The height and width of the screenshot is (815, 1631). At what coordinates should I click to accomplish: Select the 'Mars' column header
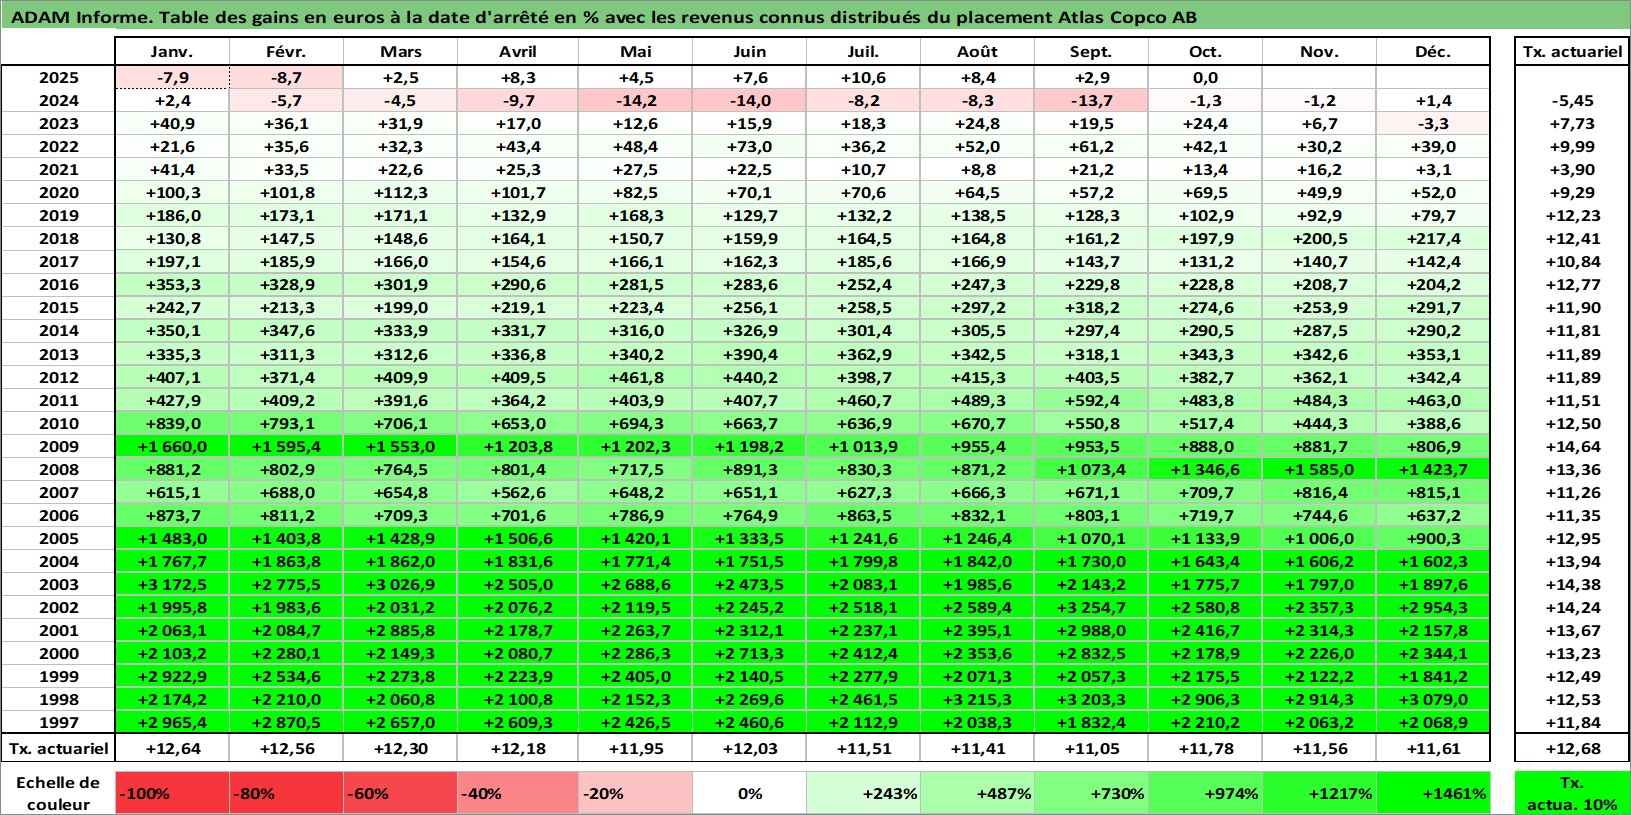(x=400, y=52)
